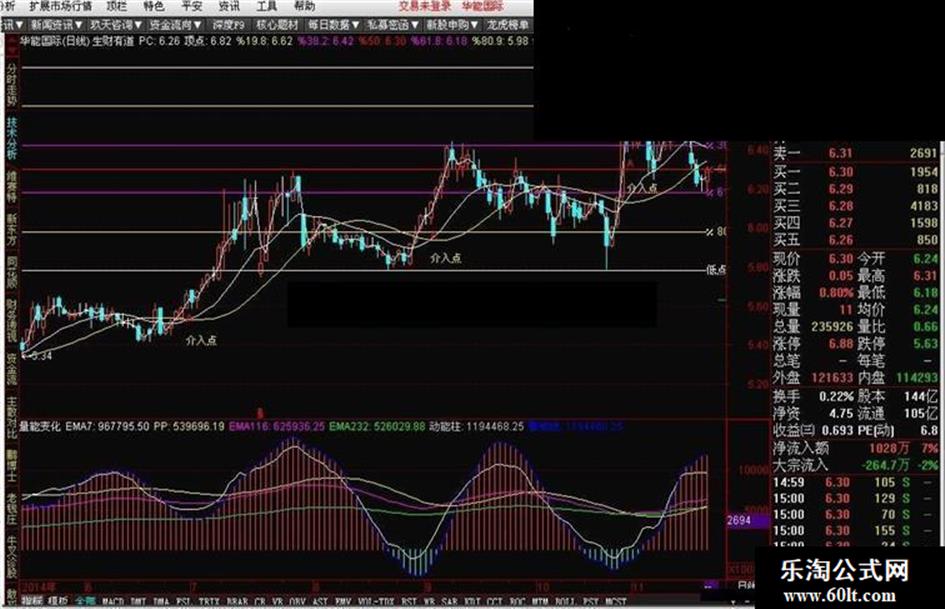945x609 pixels.
Task: Switch to 技术分析 sidebar tab
Action: click(11, 138)
